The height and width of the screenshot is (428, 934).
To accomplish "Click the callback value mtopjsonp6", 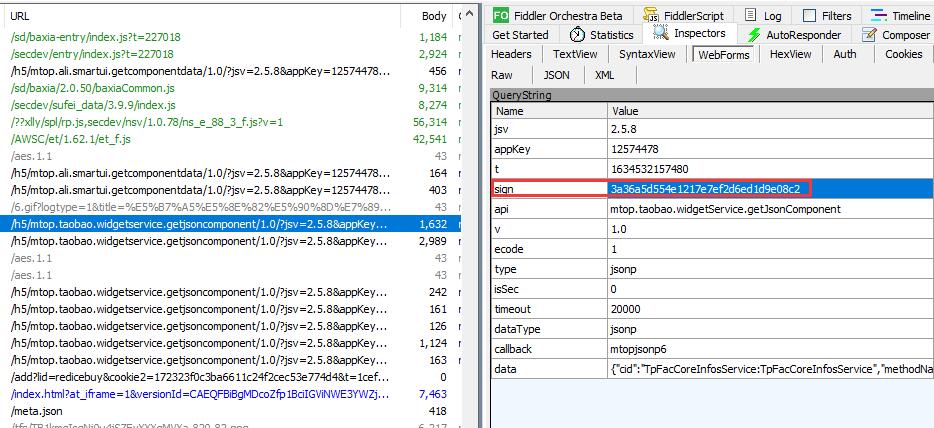I will pyautogui.click(x=771, y=349).
